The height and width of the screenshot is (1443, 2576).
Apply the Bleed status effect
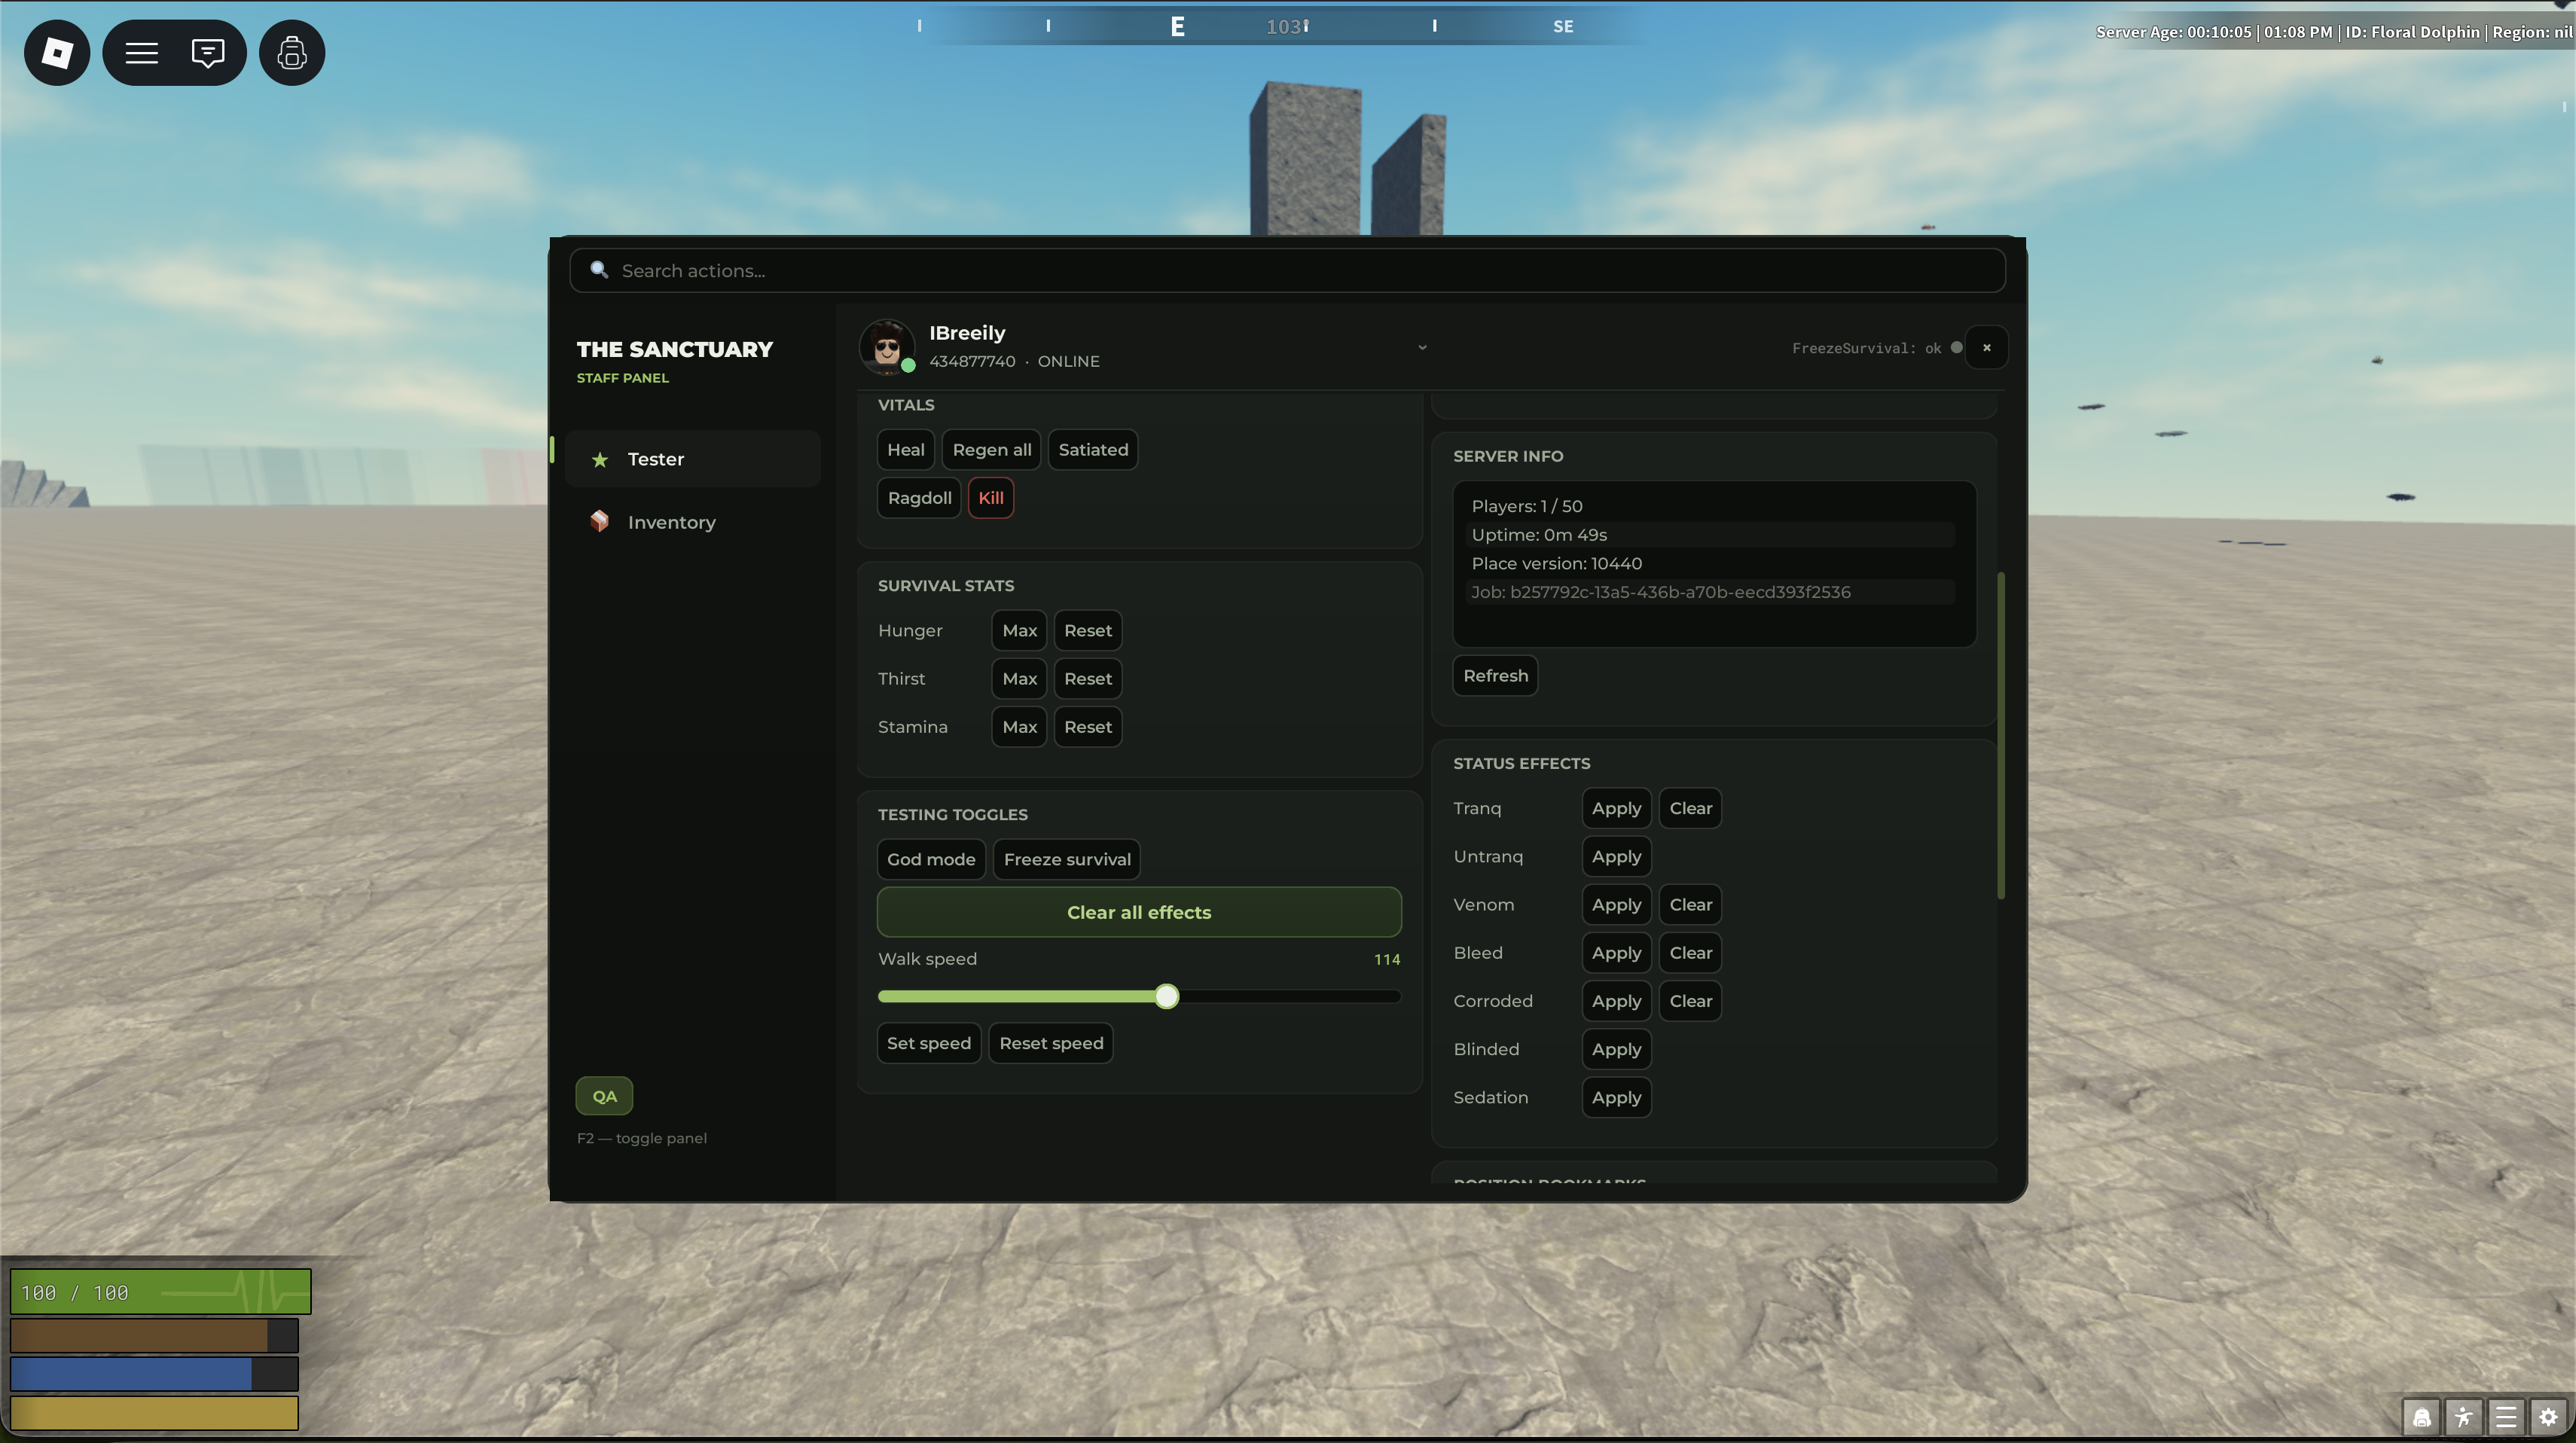1616,953
